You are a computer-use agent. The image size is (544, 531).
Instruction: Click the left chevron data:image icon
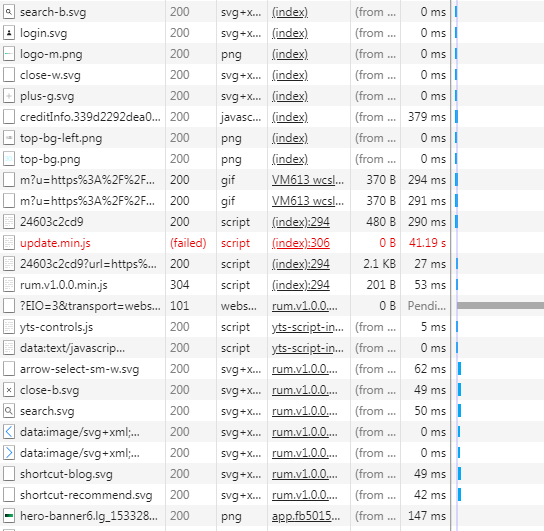pyautogui.click(x=9, y=432)
